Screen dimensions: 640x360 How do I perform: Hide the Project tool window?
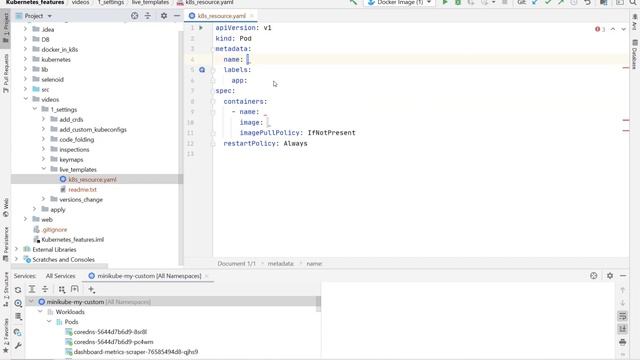click(x=177, y=16)
